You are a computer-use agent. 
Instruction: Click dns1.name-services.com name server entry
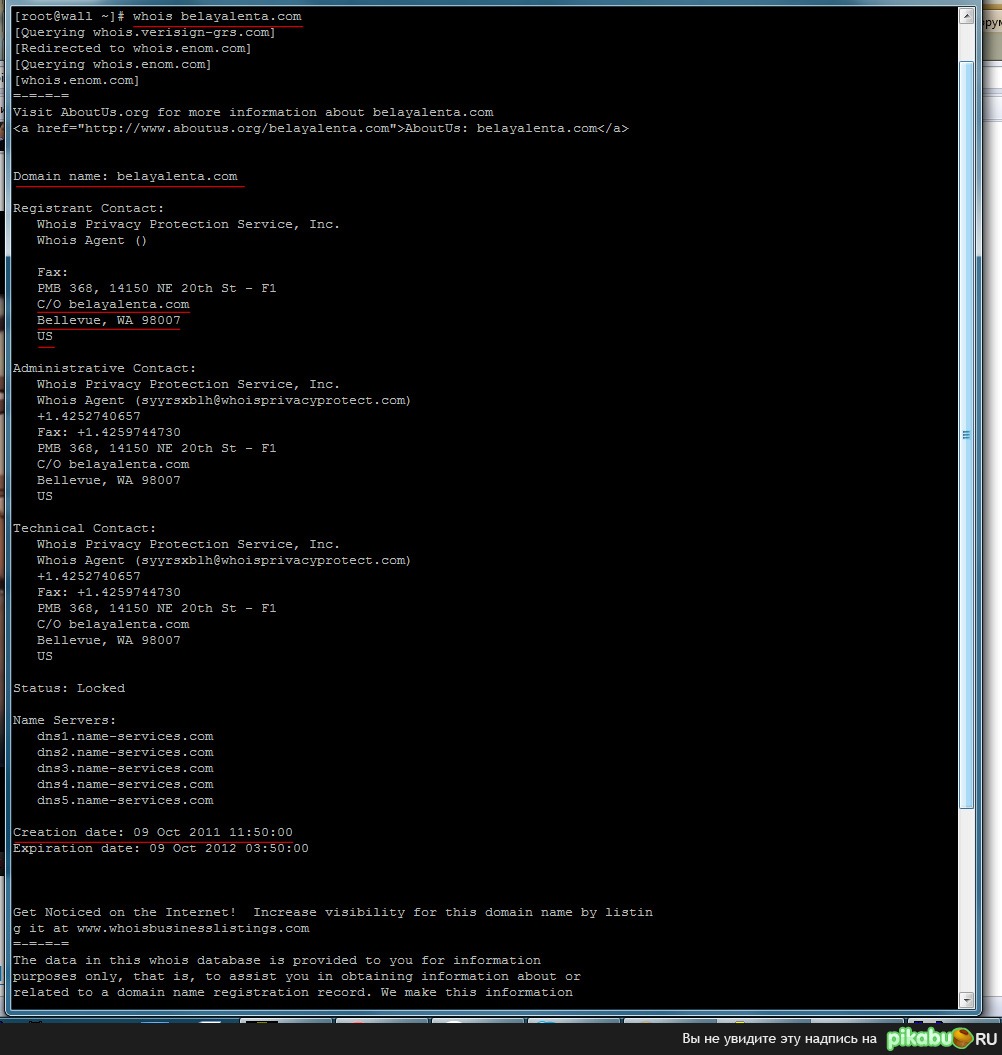[x=125, y=737]
